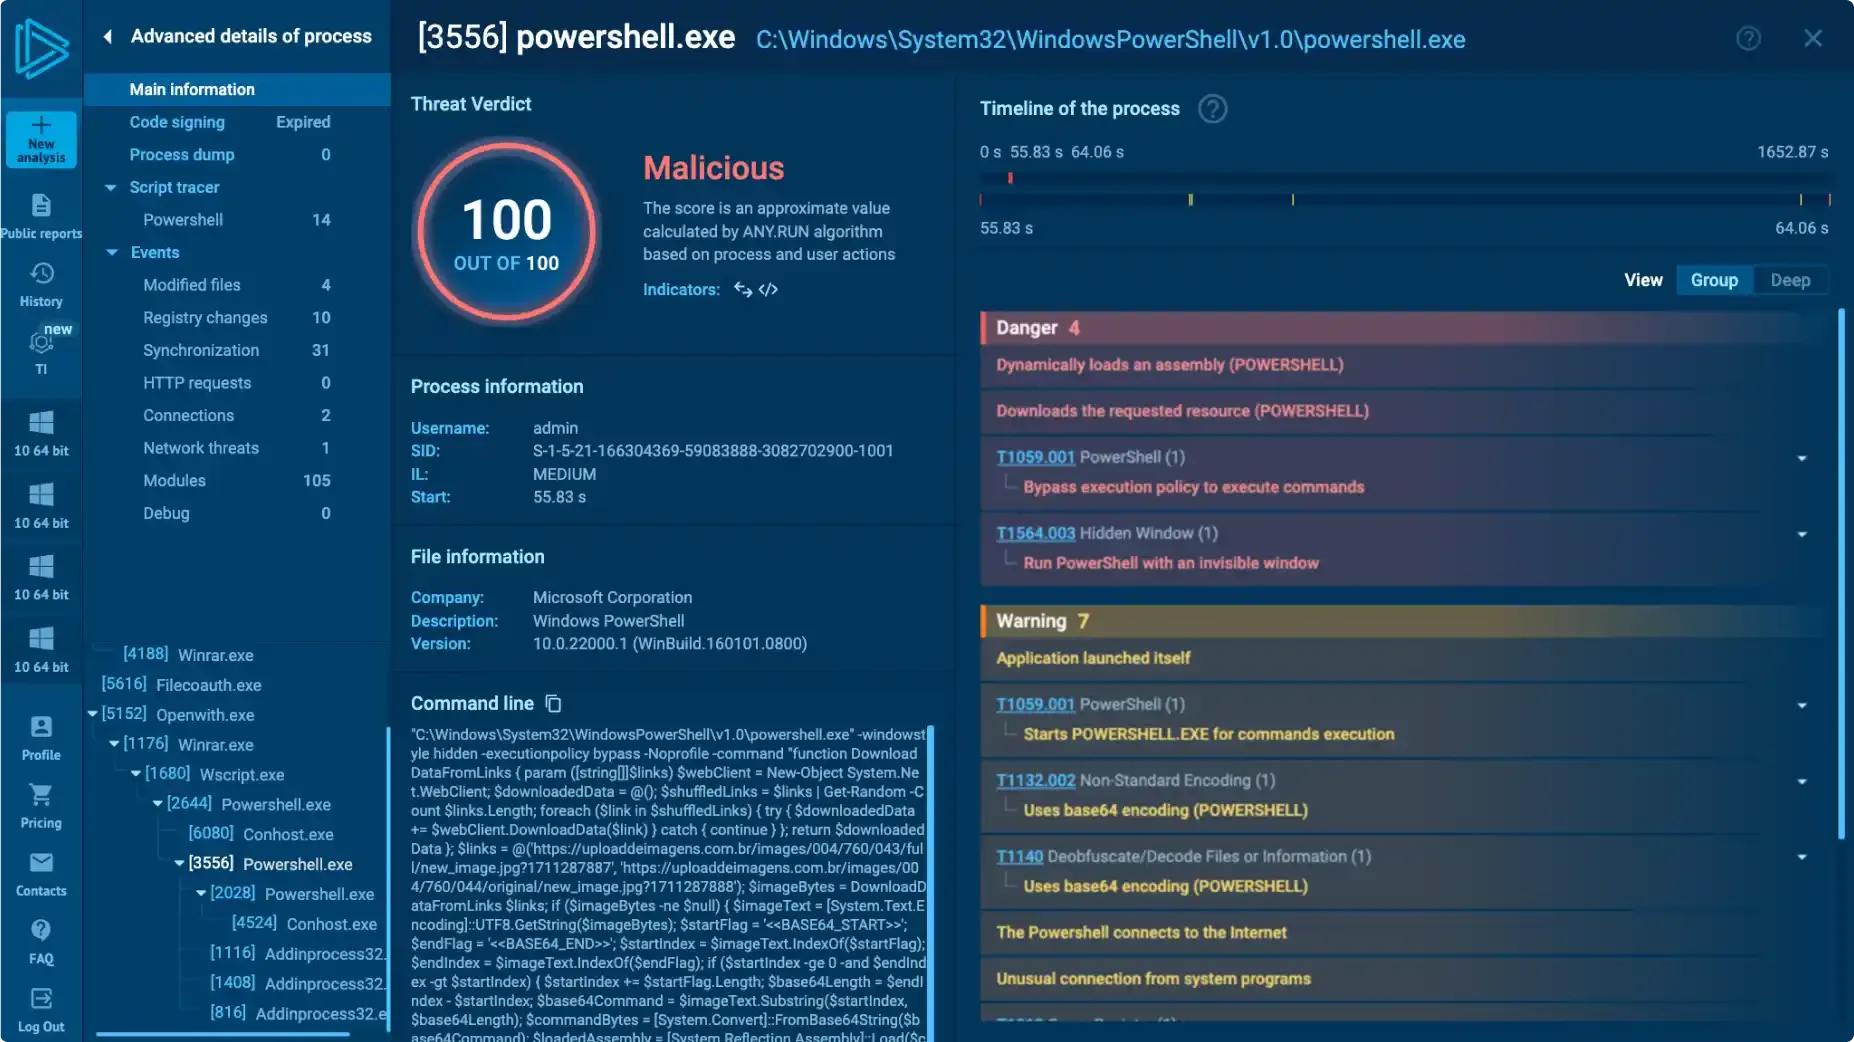Start a New analysis
Viewport: 1854px width, 1042px height.
(x=41, y=139)
